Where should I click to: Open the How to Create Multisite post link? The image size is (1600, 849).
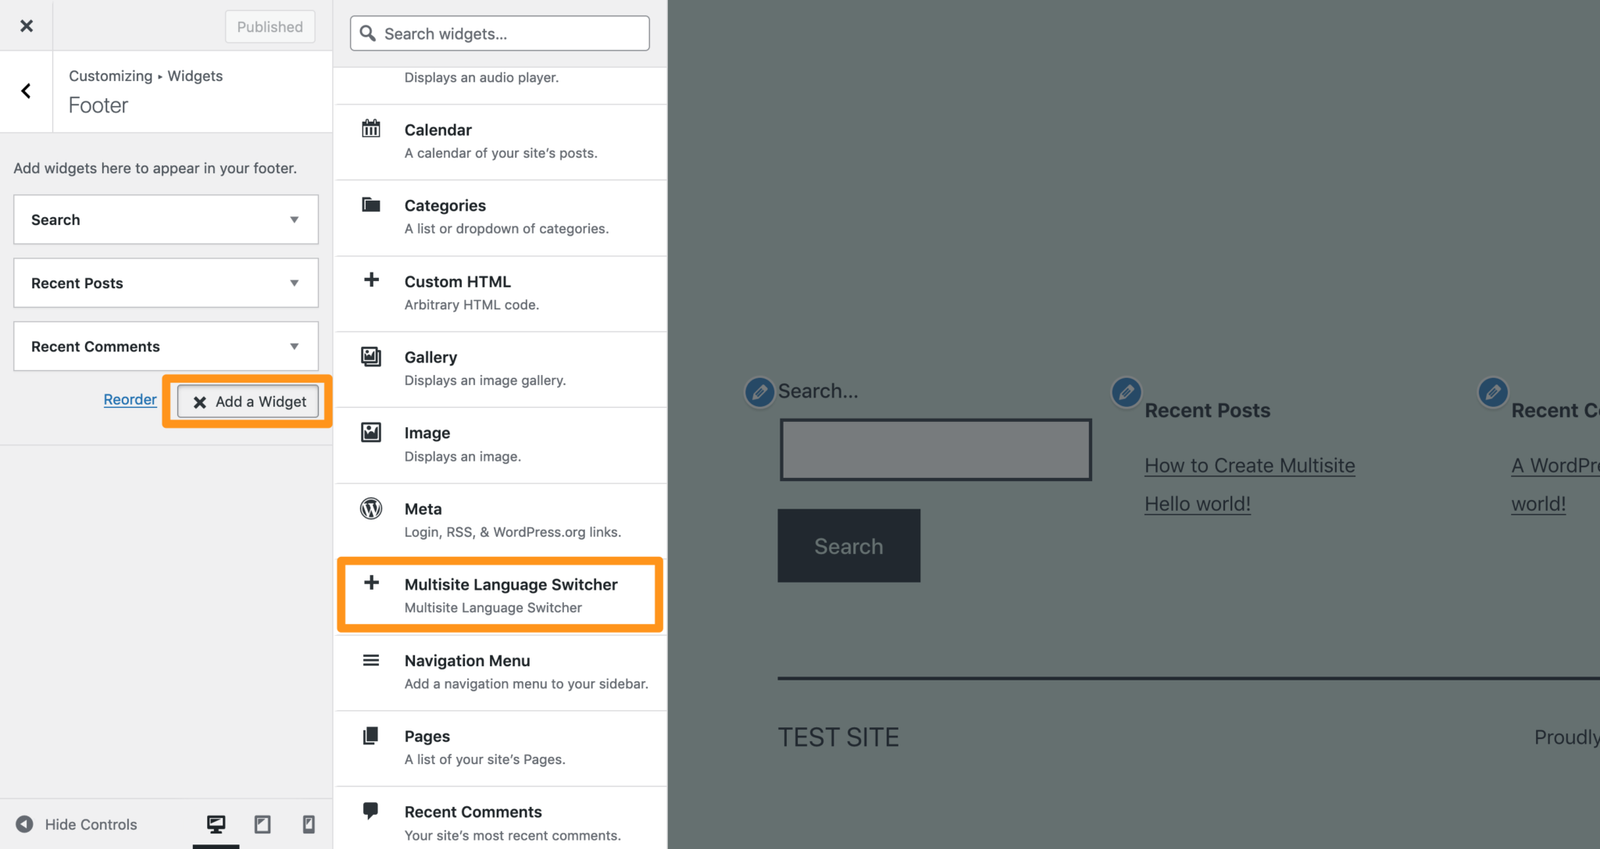pos(1249,466)
